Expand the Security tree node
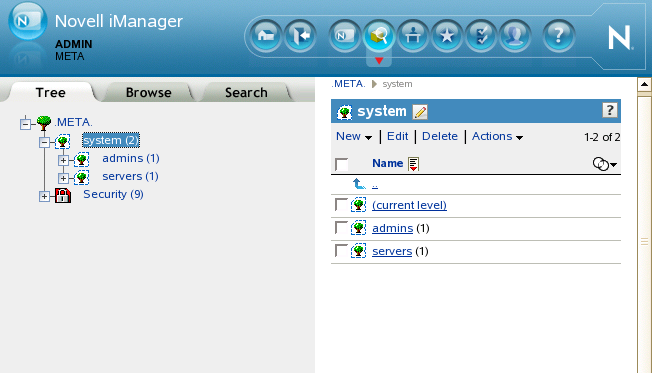This screenshot has width=652, height=373. point(44,196)
